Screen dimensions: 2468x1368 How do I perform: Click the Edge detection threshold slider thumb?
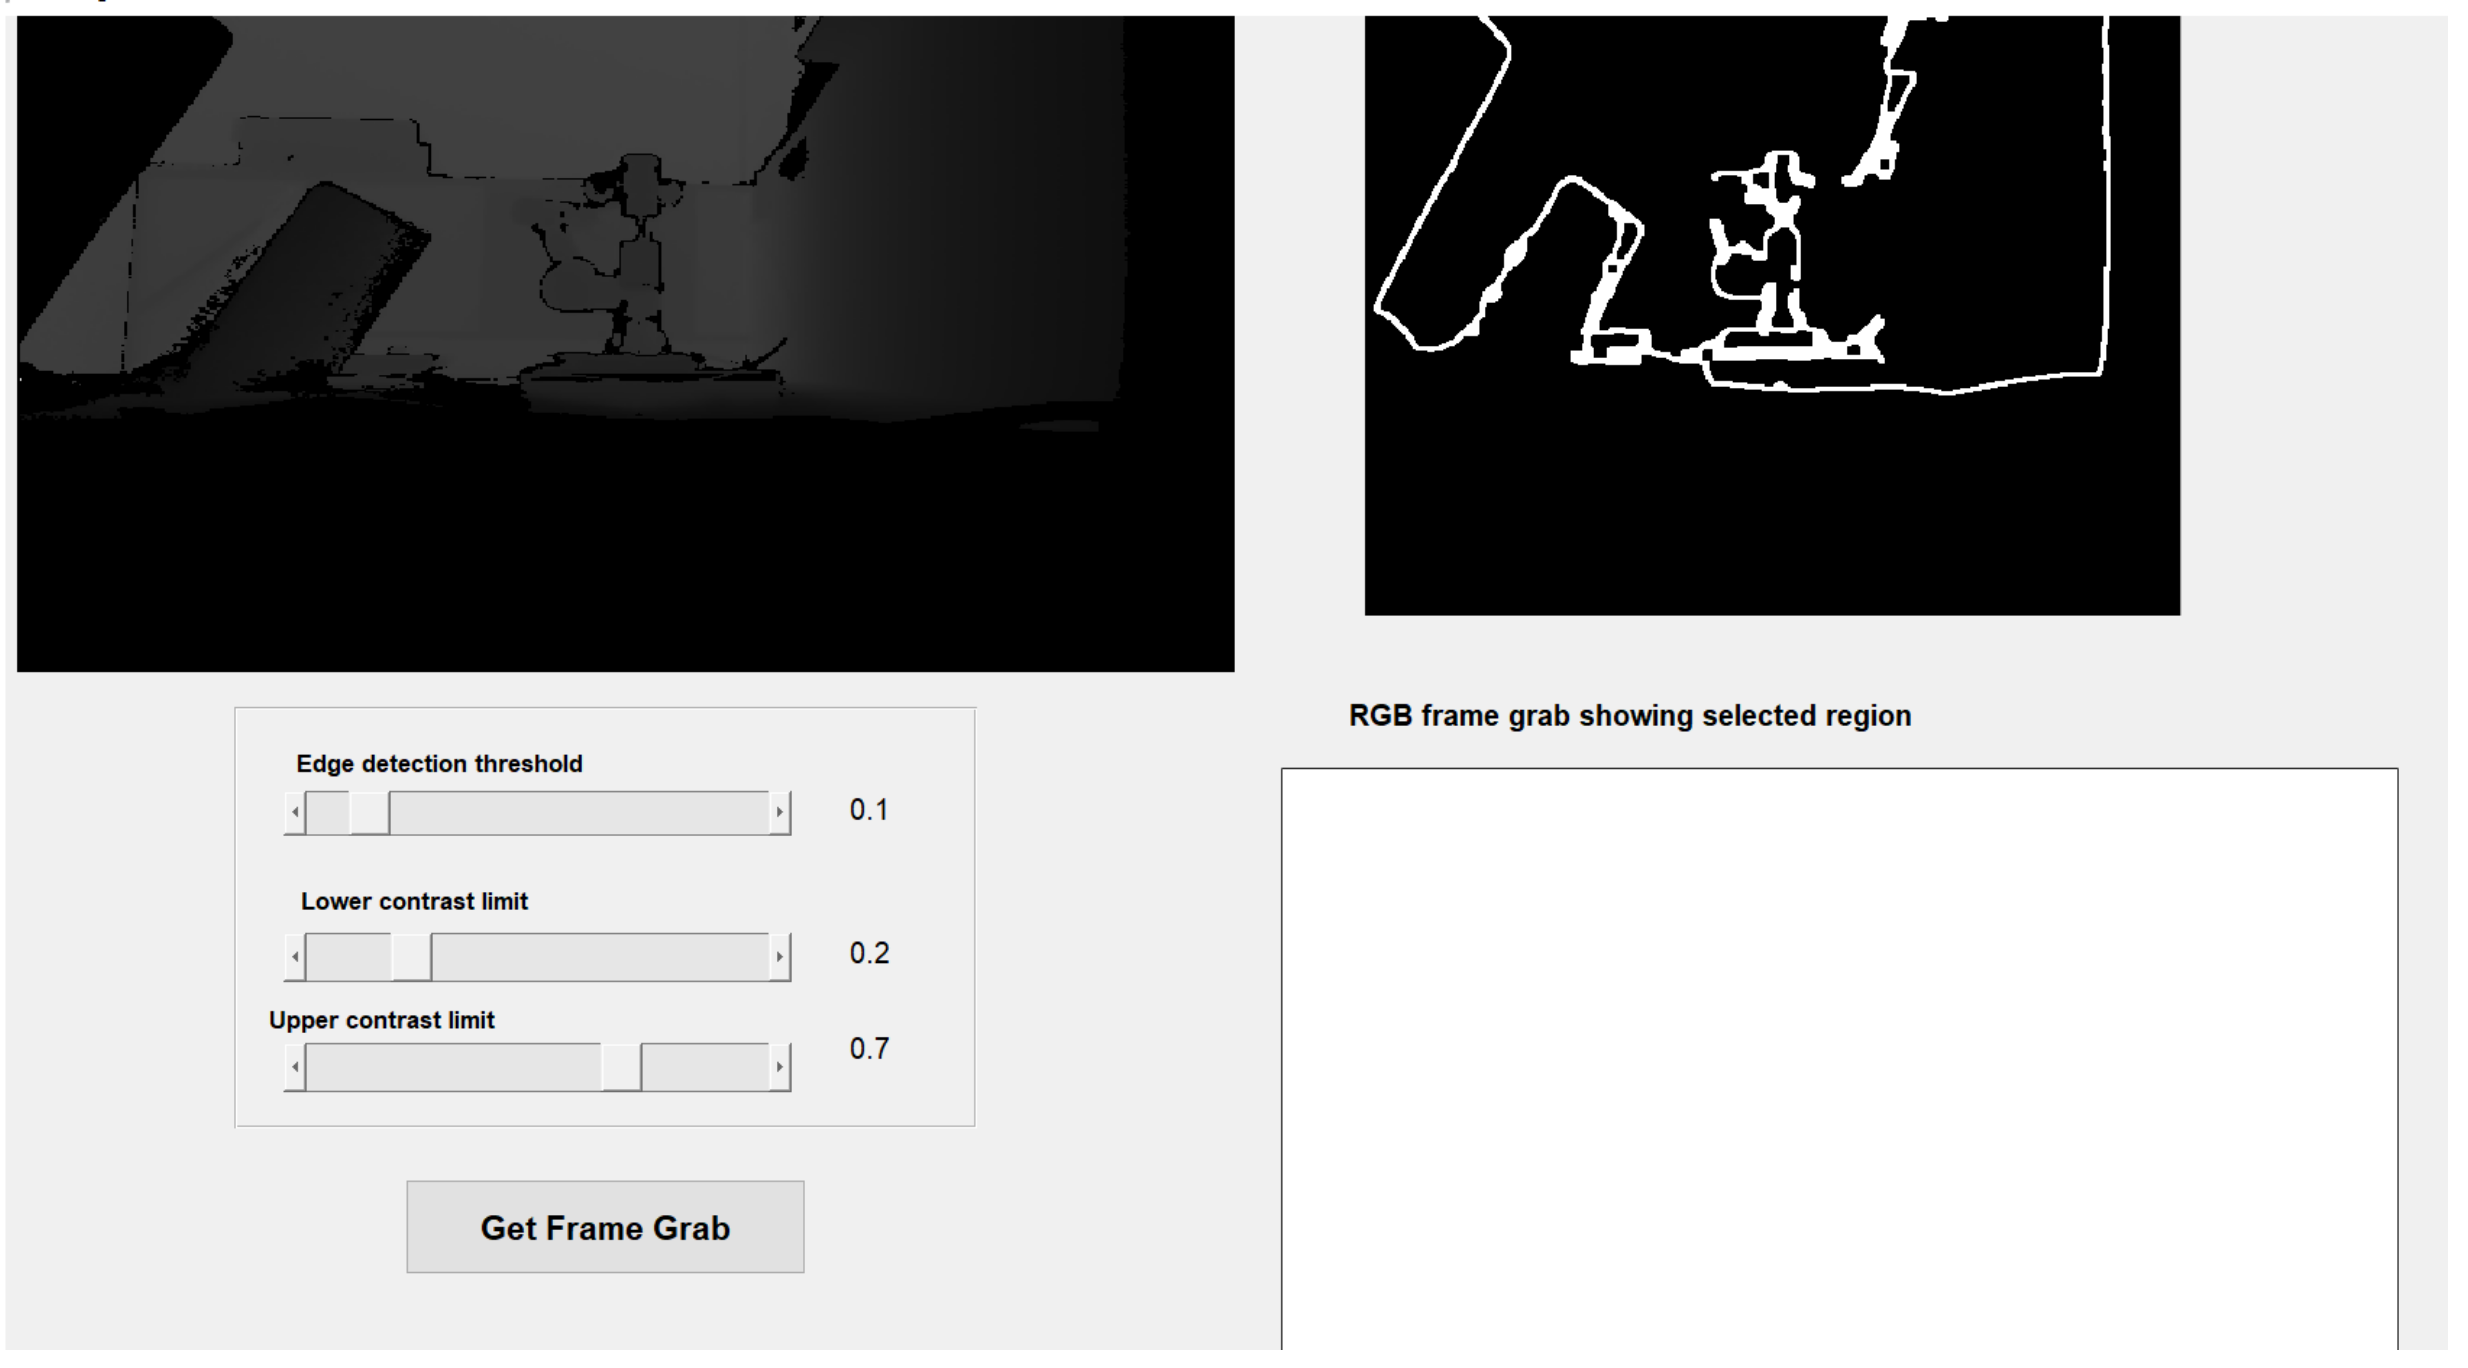coord(369,812)
